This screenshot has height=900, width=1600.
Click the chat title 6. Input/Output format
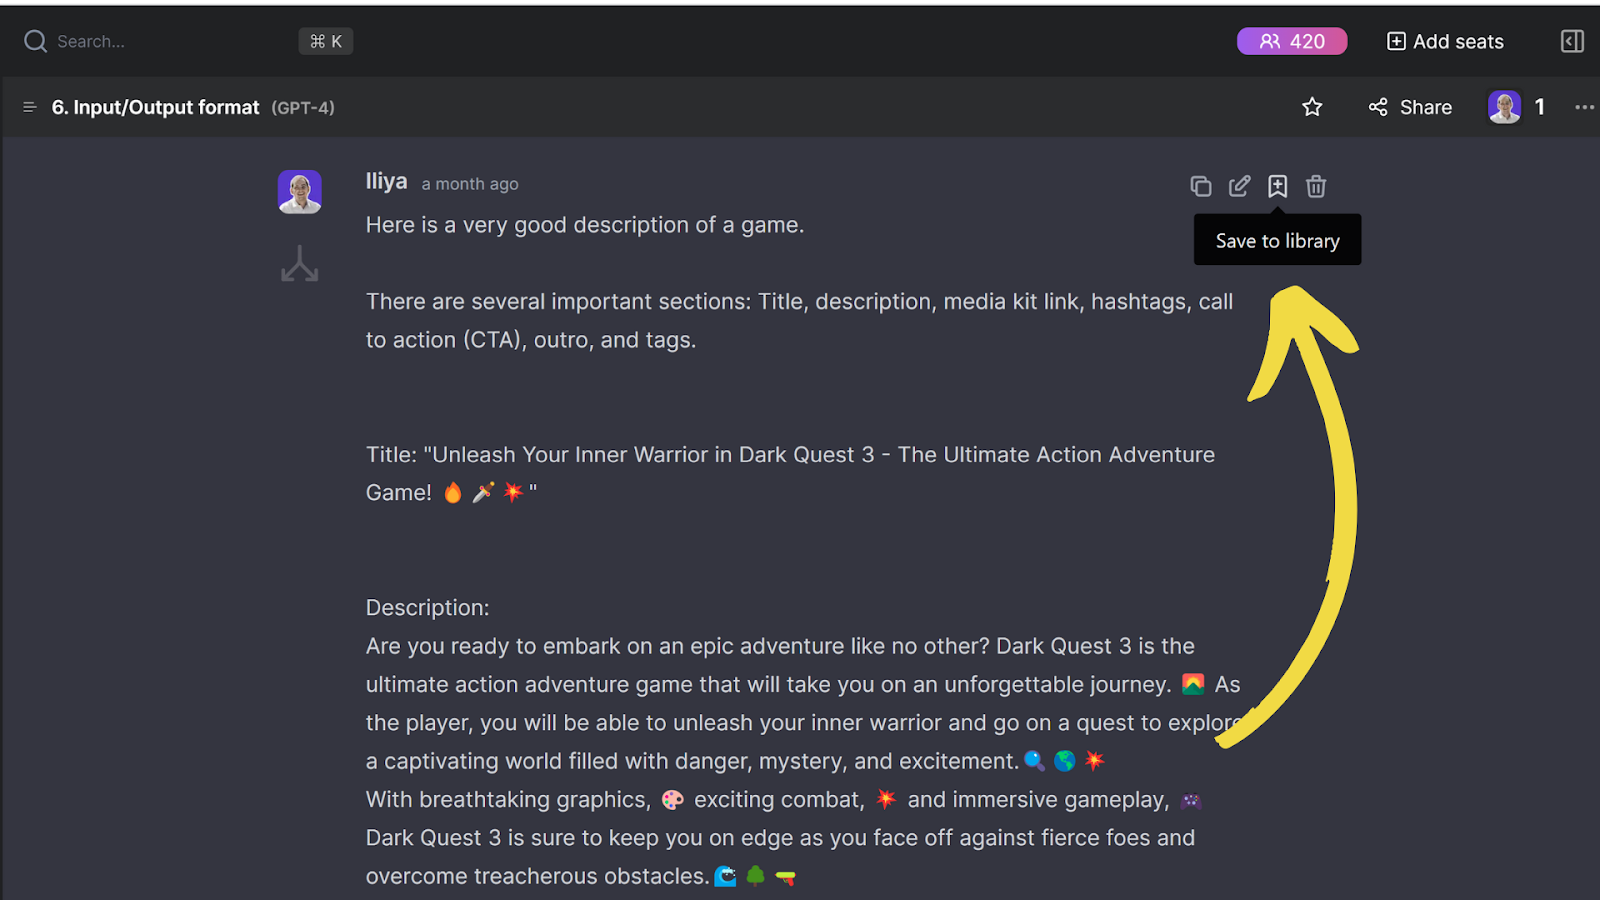[x=155, y=107]
